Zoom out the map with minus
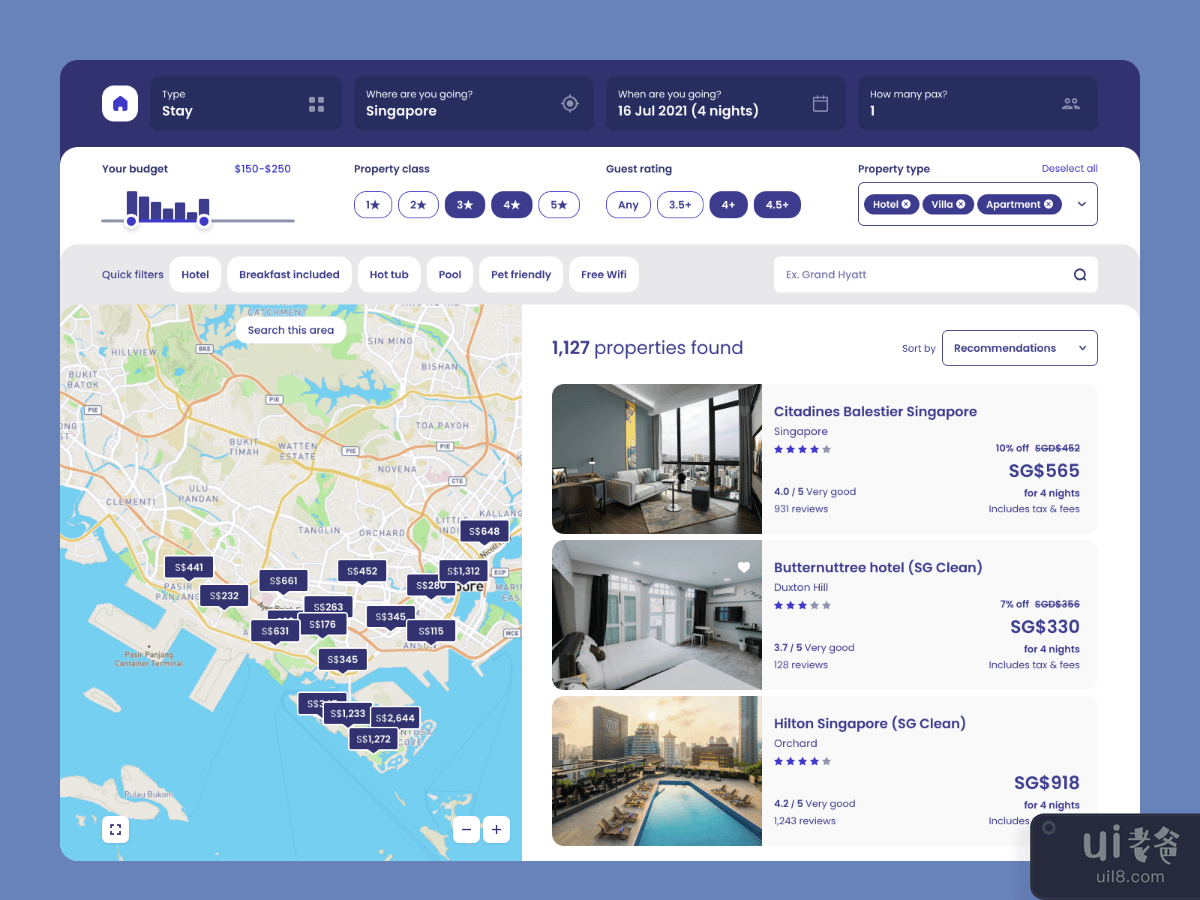This screenshot has height=900, width=1200. pyautogui.click(x=466, y=829)
